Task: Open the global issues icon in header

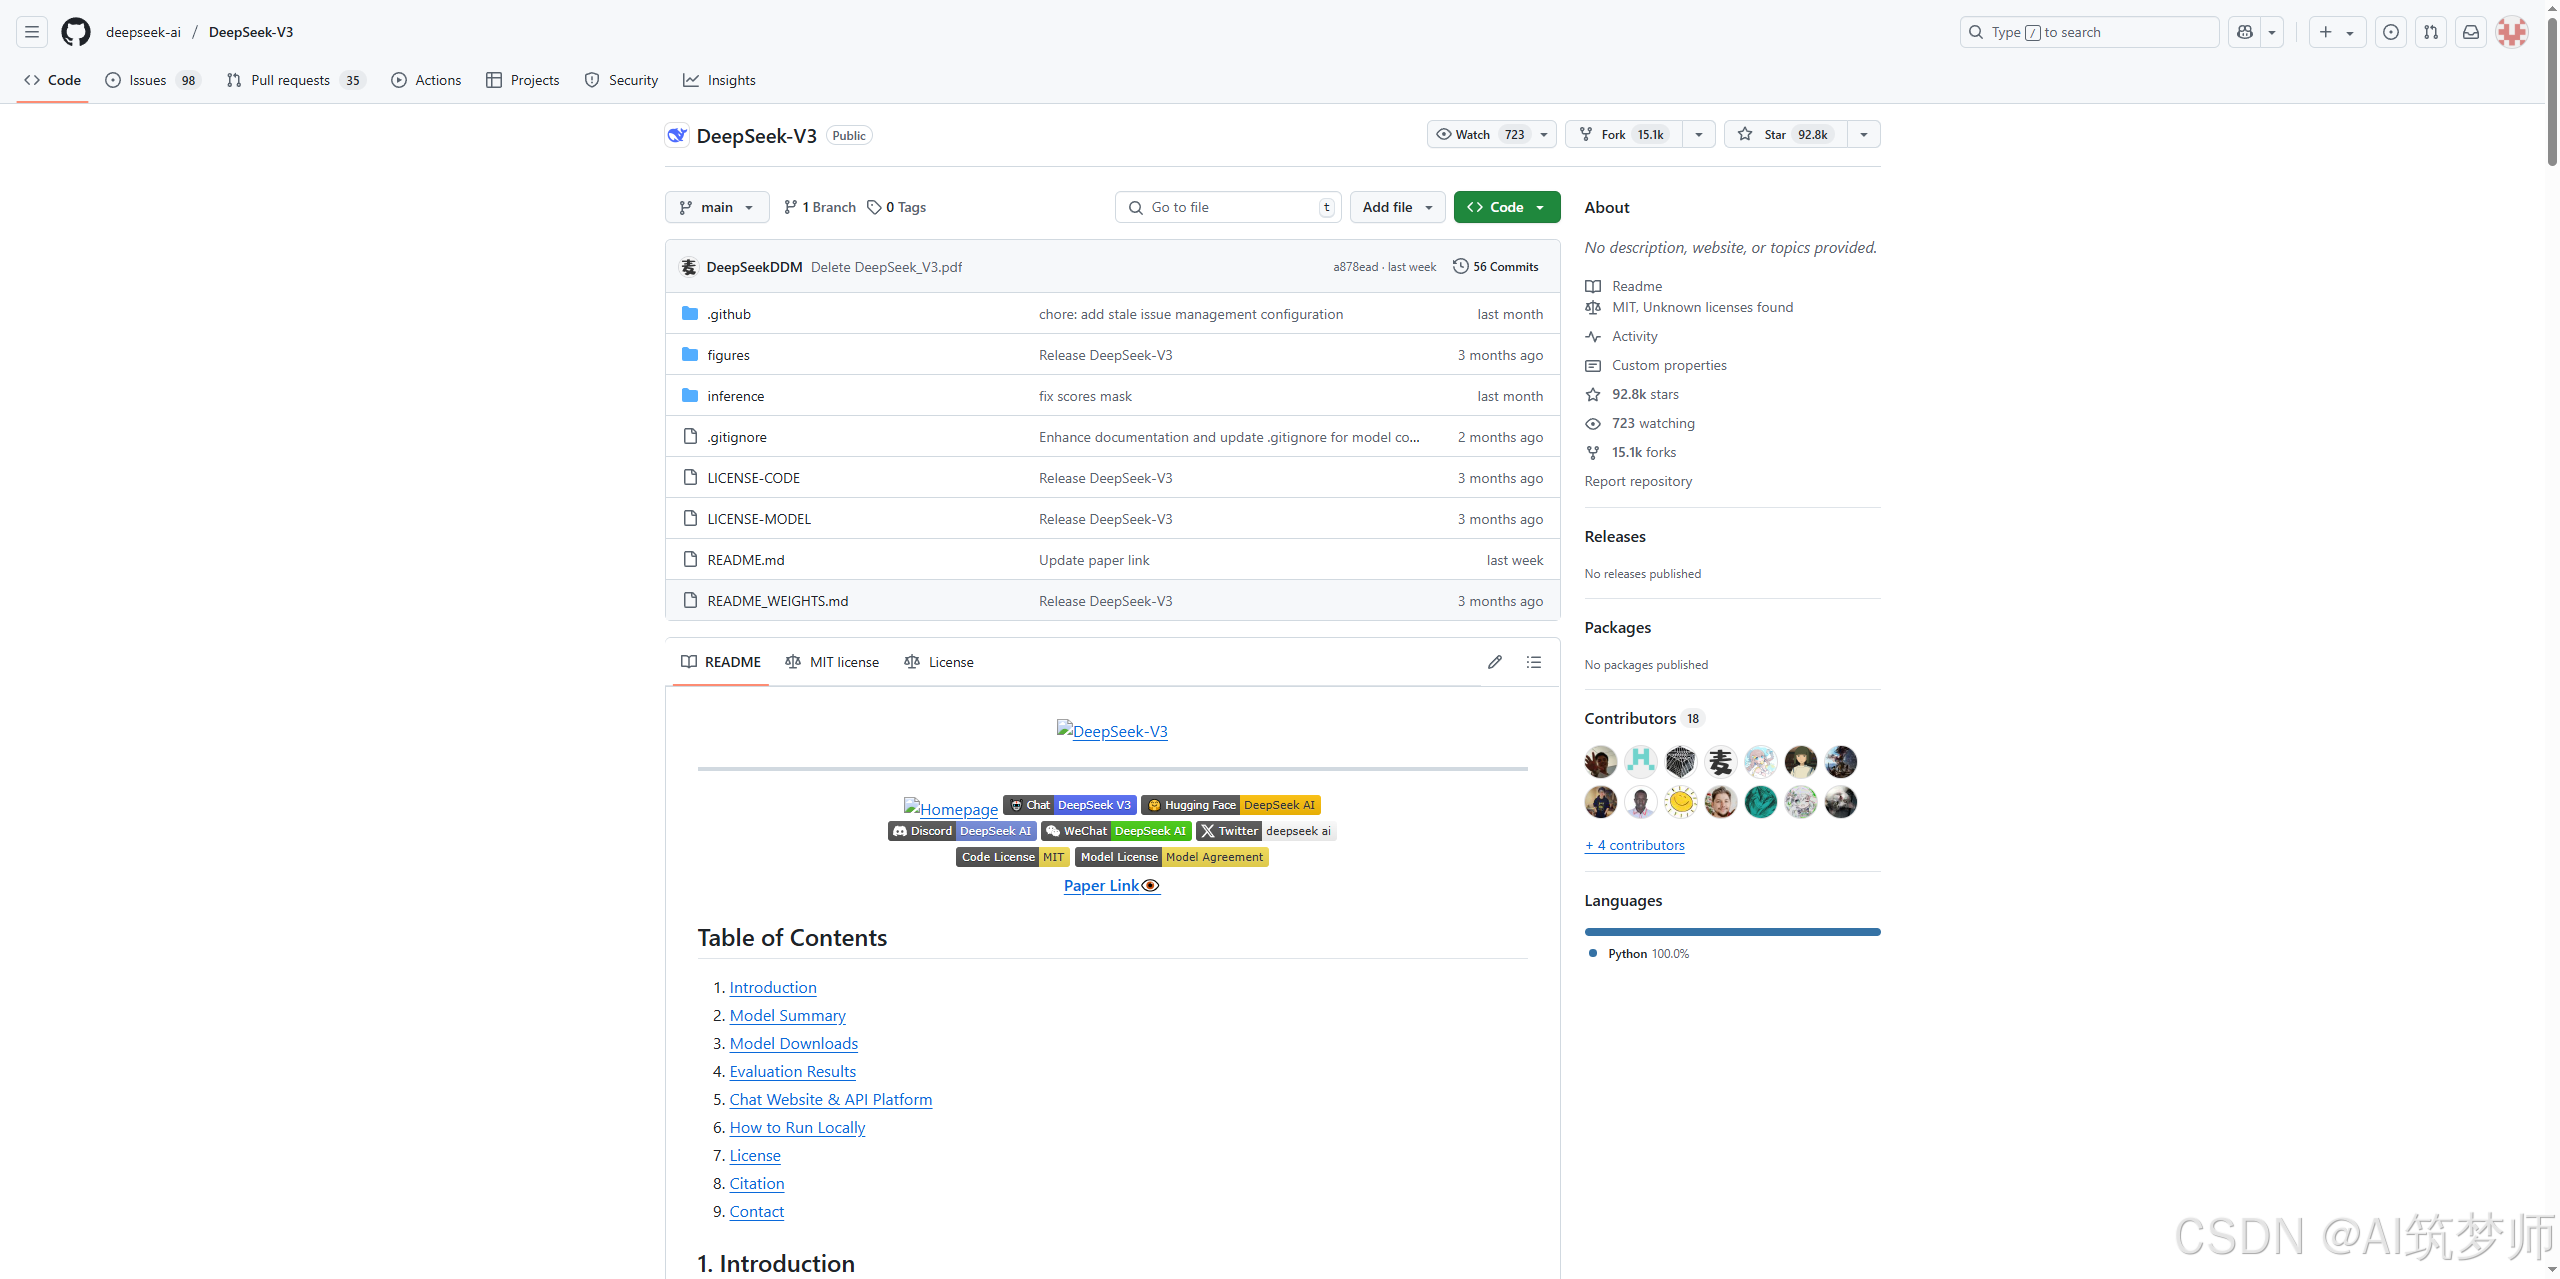Action: 2391,32
